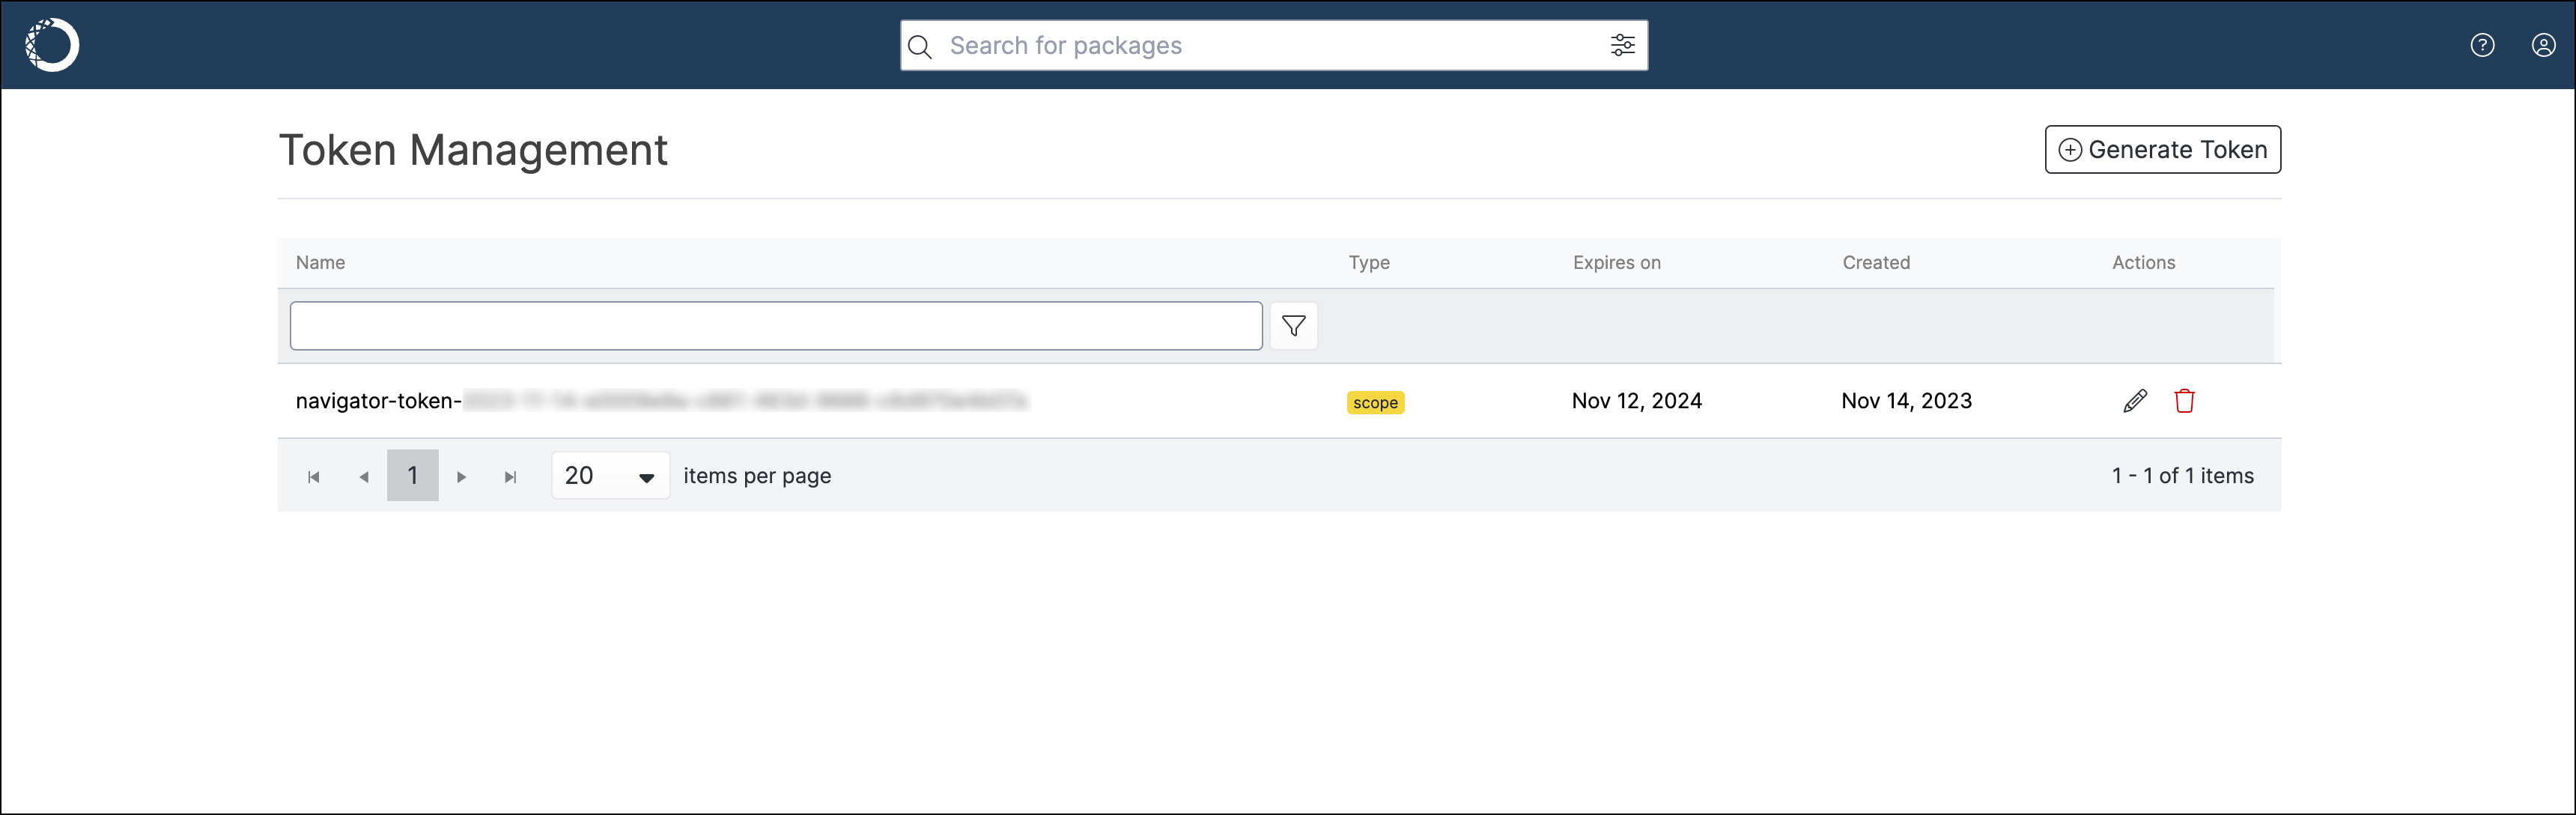The height and width of the screenshot is (815, 2576).
Task: Click the Name column filter funnel icon
Action: (1293, 326)
